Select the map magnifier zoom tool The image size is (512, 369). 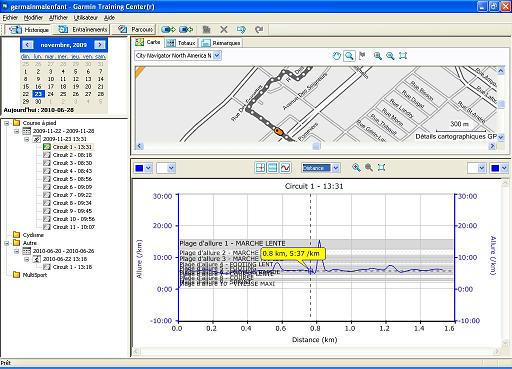(349, 56)
